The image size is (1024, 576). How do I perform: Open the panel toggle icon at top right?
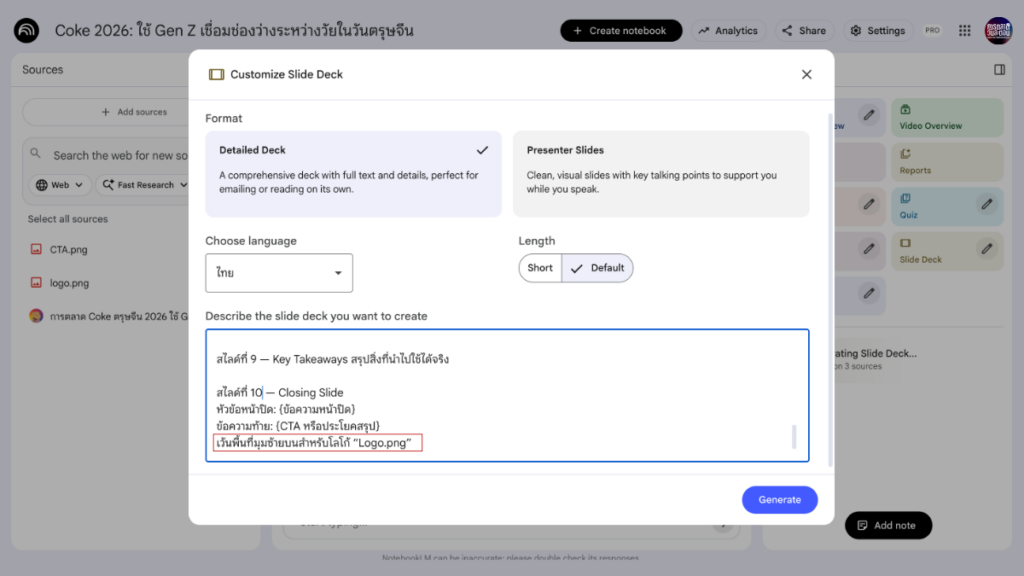pyautogui.click(x=997, y=68)
